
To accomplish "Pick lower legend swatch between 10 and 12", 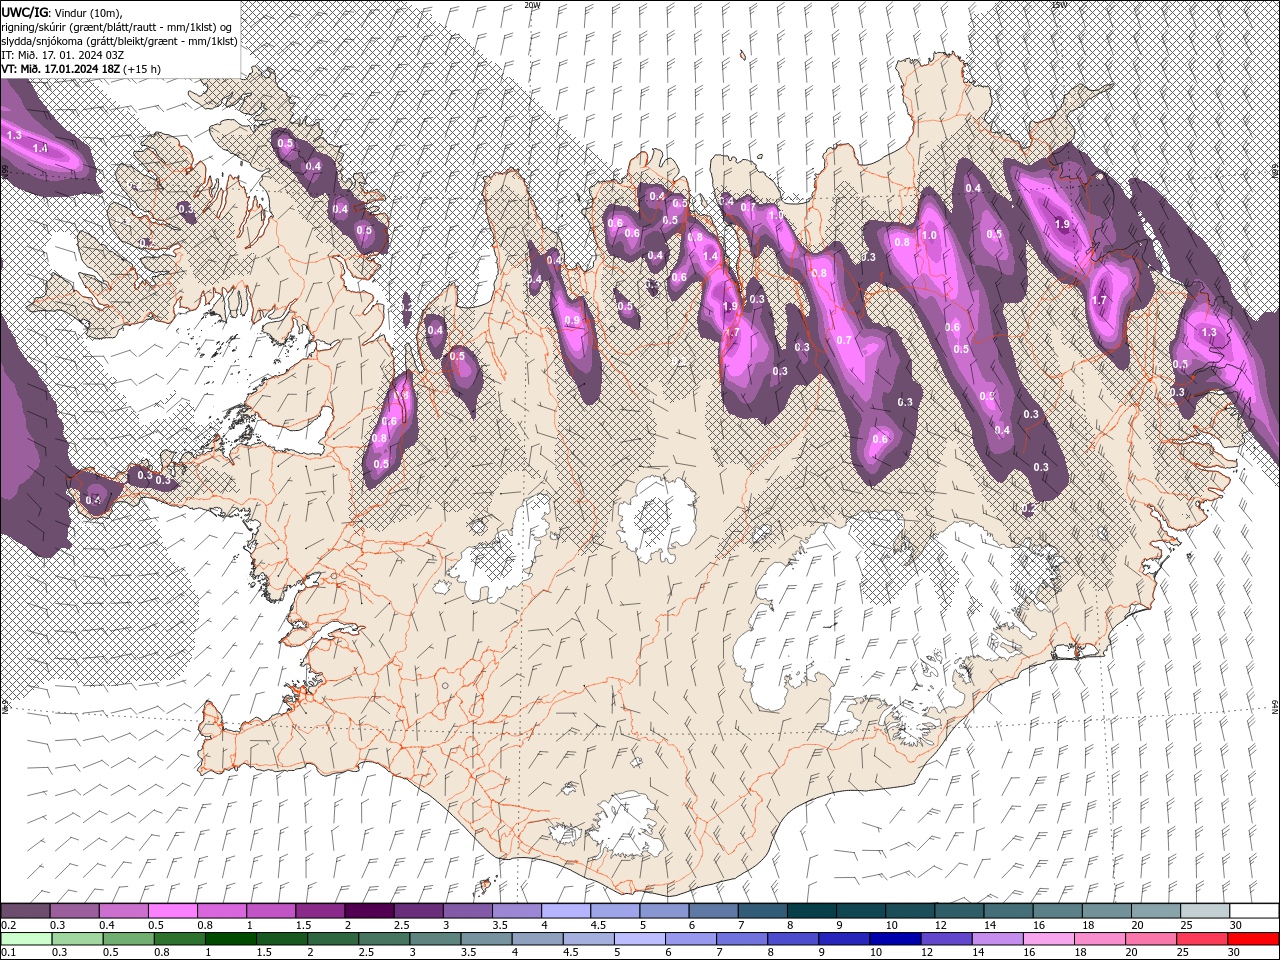I will point(895,939).
